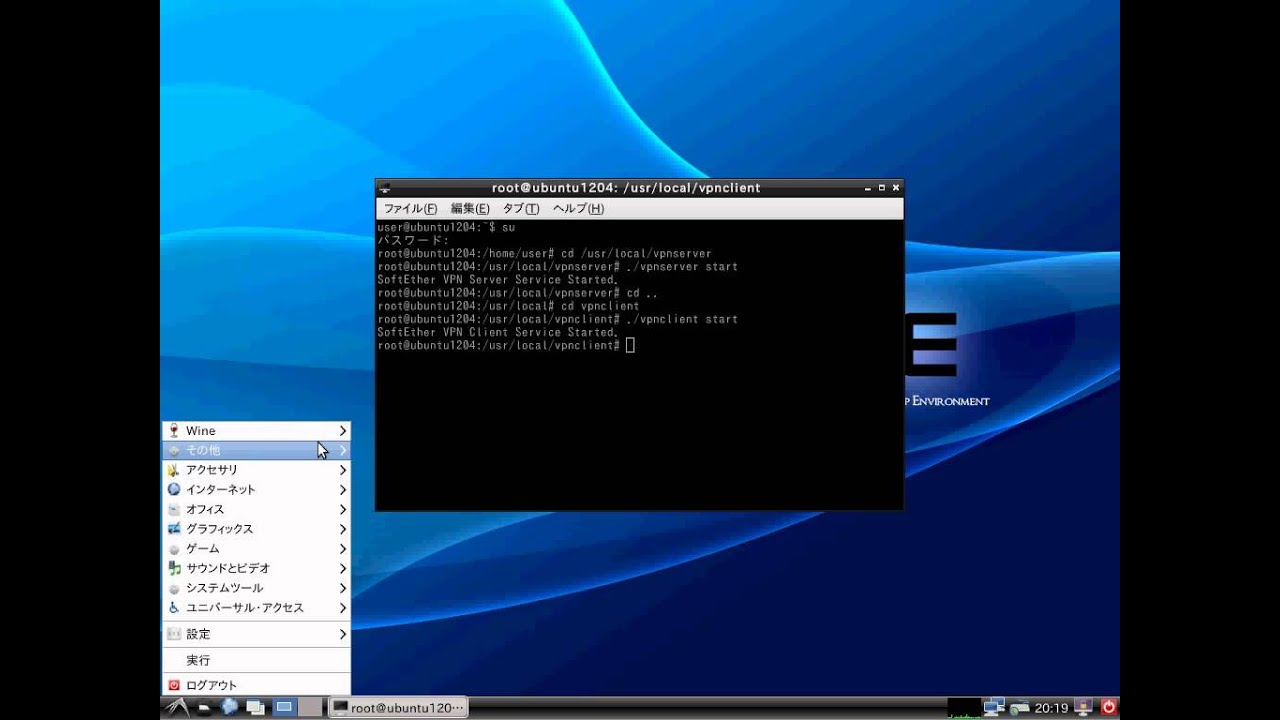The width and height of the screenshot is (1280, 720).
Task: Minimize the terminal window
Action: 868,188
